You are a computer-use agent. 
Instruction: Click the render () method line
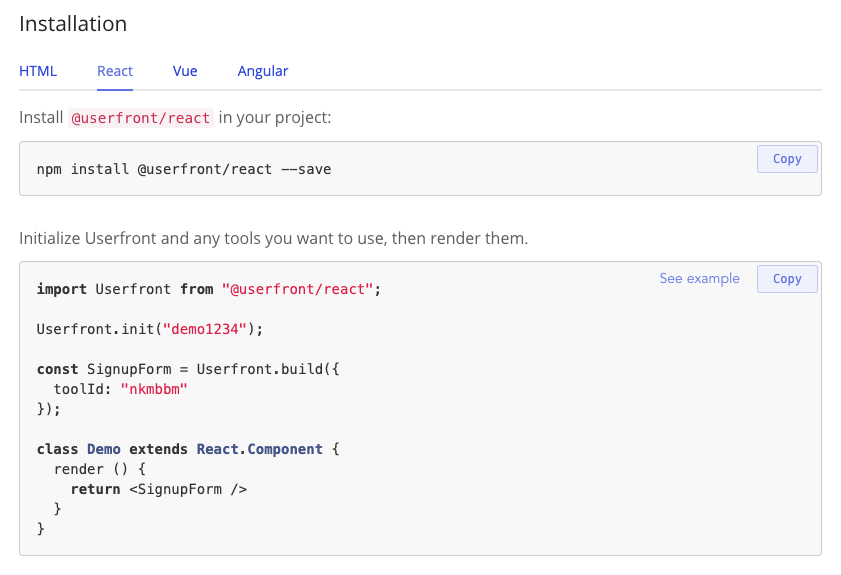100,469
